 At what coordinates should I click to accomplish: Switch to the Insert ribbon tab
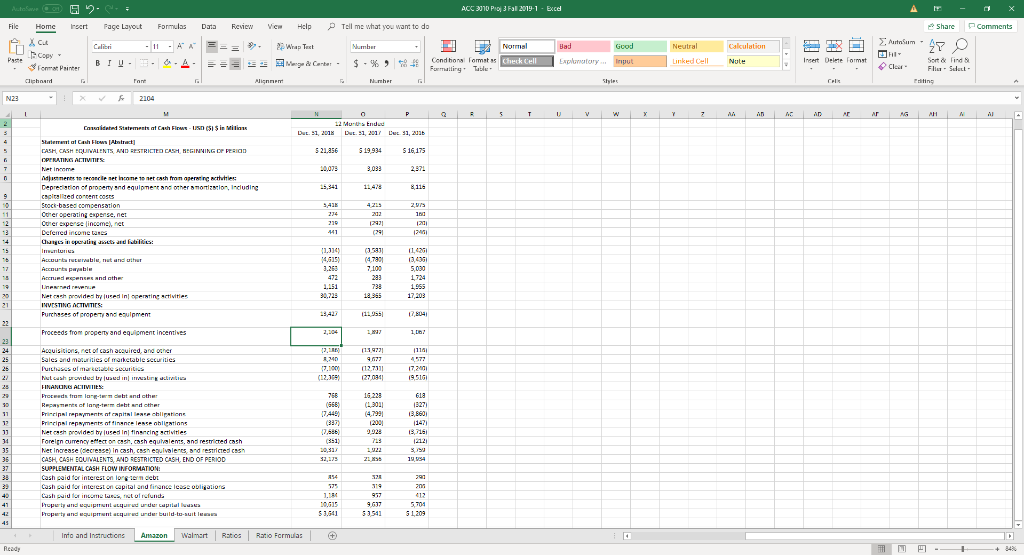click(79, 26)
